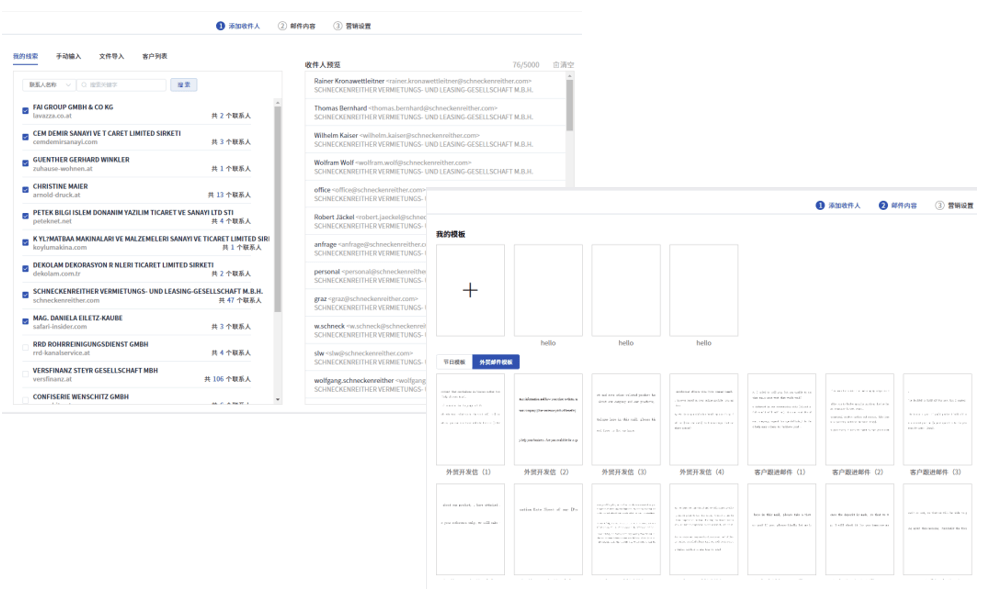
Task: Tick the VERSFINANZ STEYR GESELLSCHAFT MBH checkbox
Action: pyautogui.click(x=25, y=374)
